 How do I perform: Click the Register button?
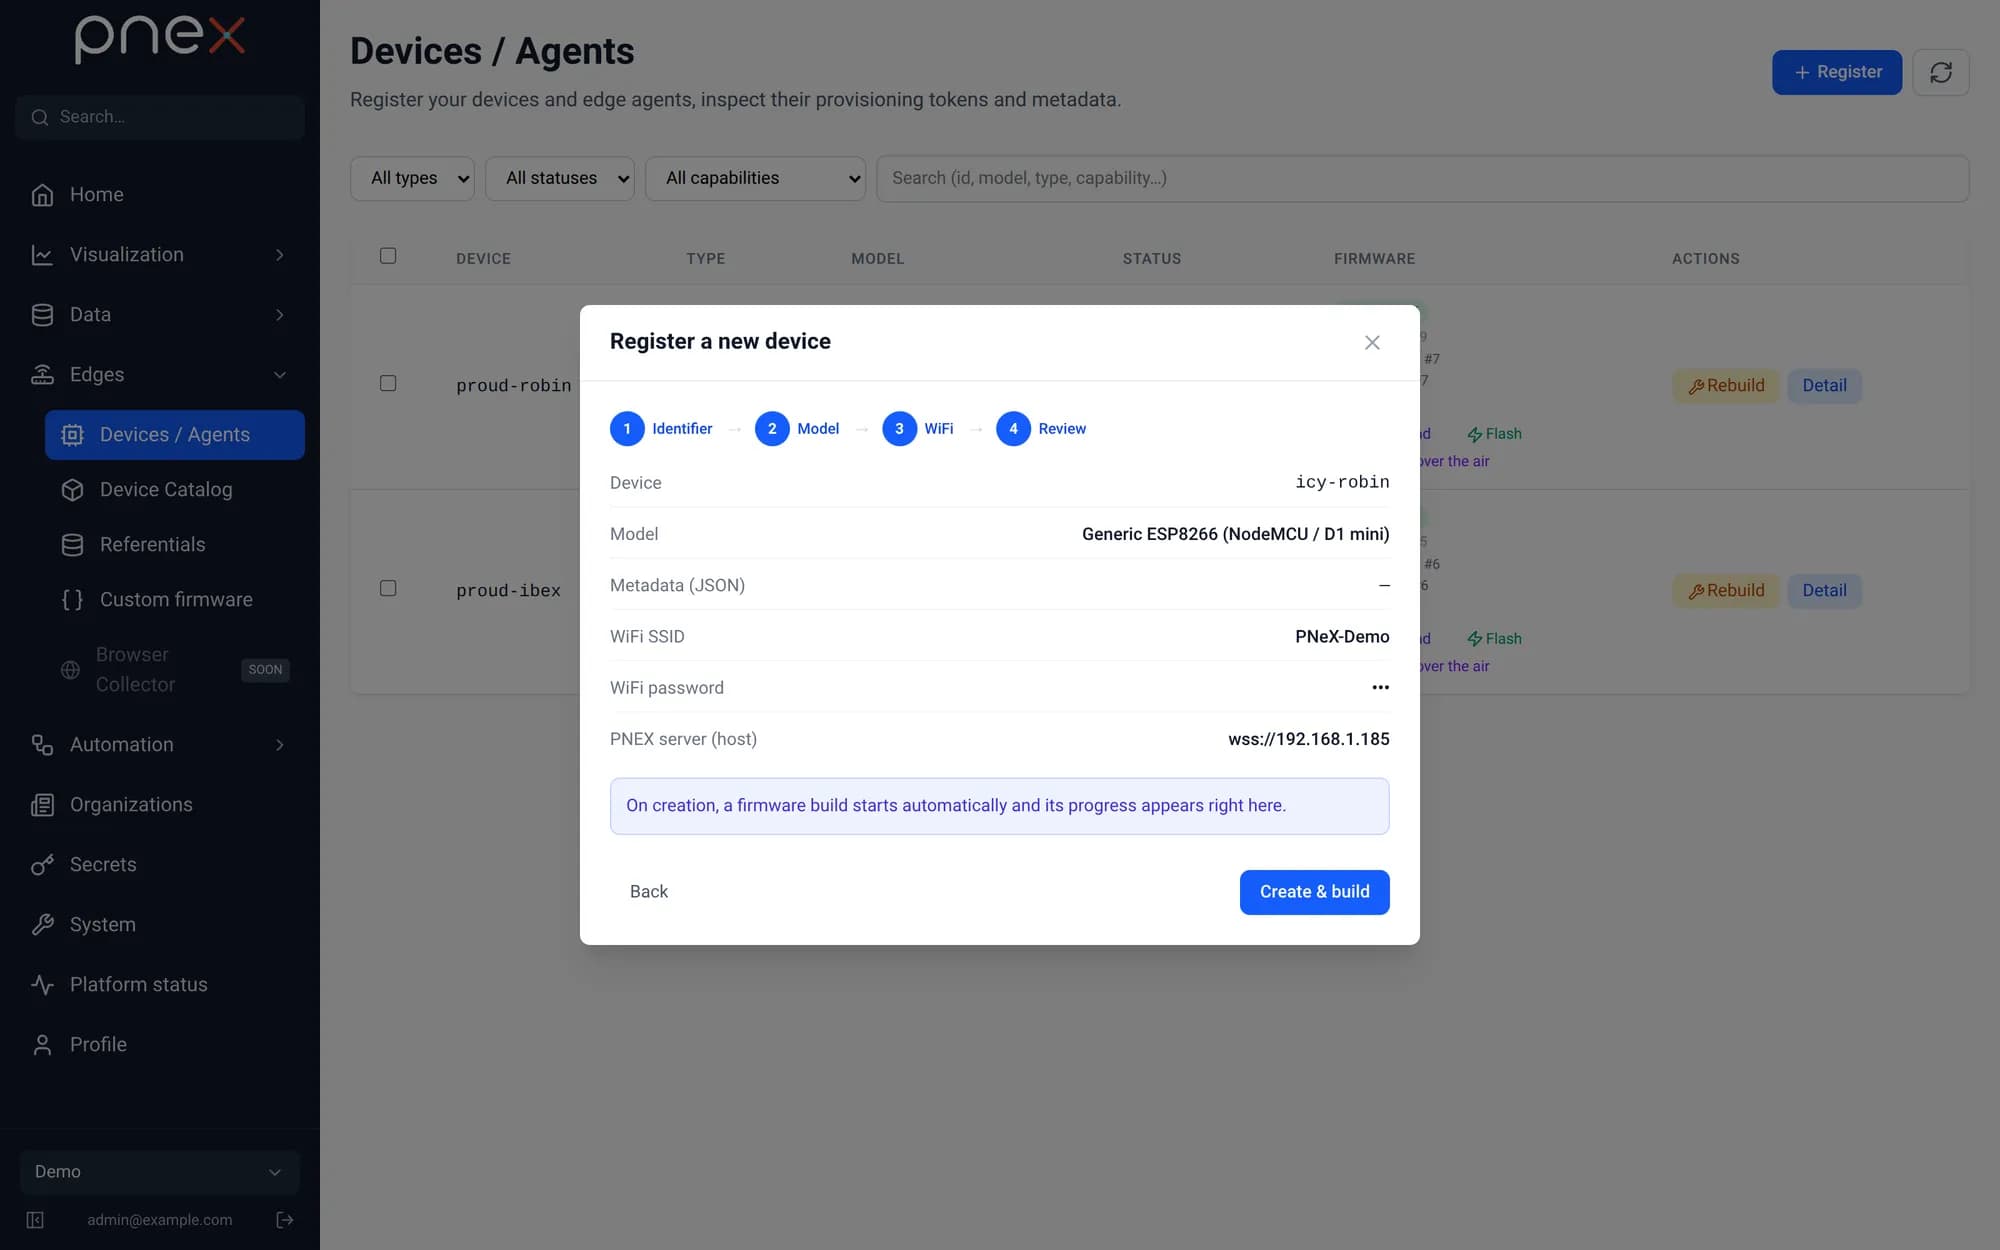click(x=1837, y=72)
